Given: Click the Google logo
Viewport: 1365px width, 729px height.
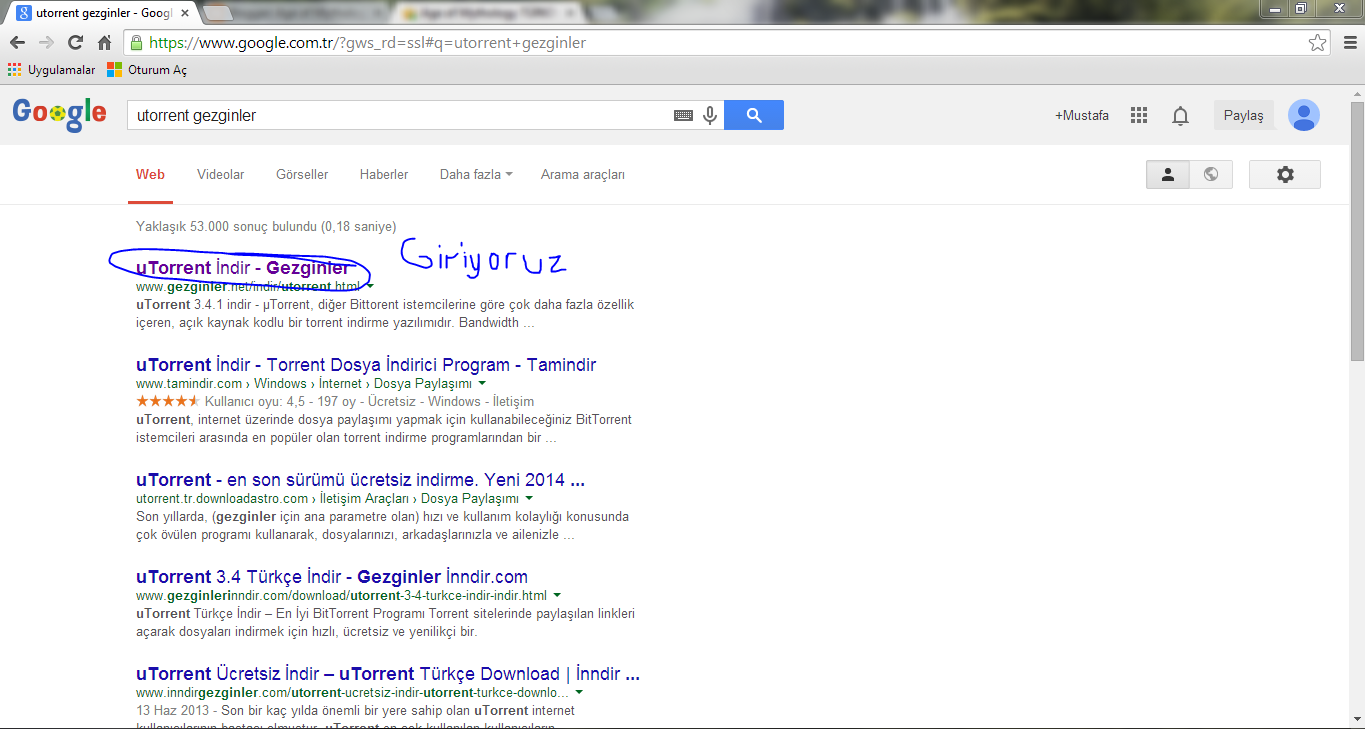Looking at the screenshot, I should [x=59, y=113].
